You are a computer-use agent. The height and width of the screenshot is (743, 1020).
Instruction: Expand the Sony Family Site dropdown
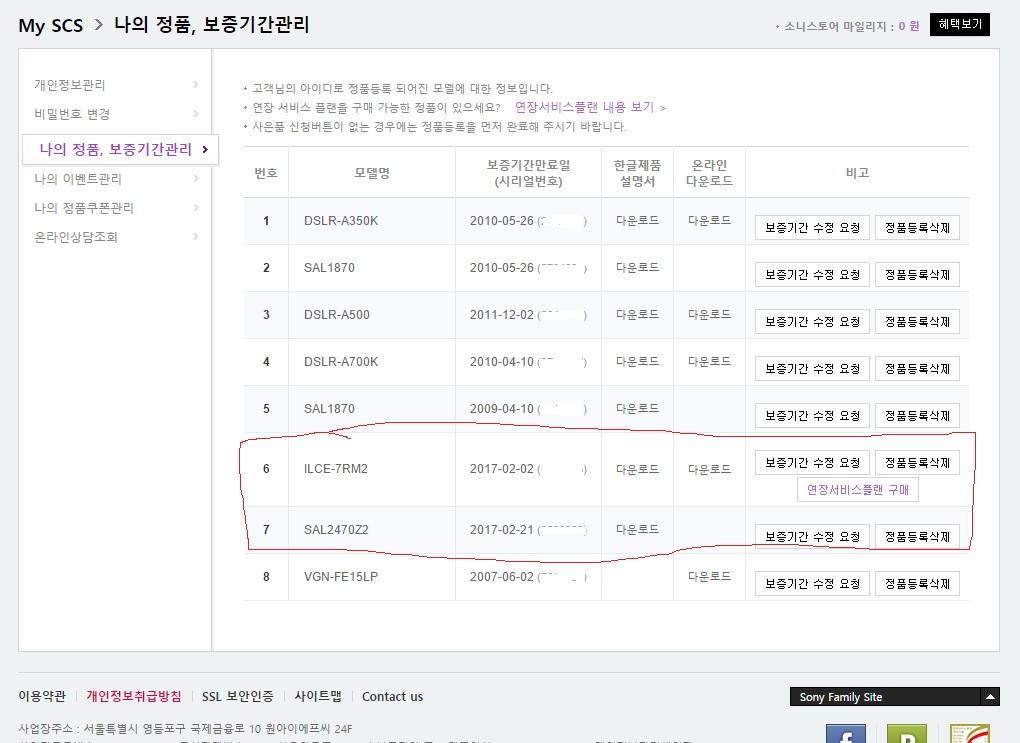tap(990, 697)
